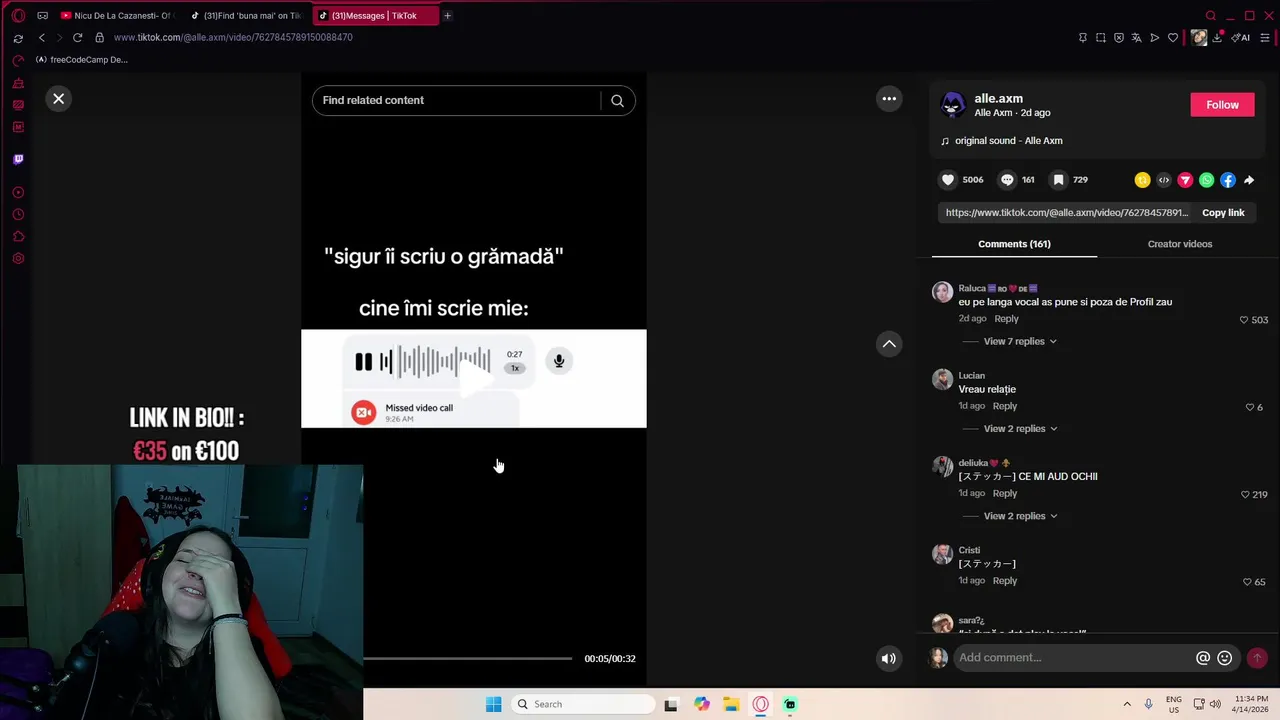Like Cristi's comment with 65 likes
The width and height of the screenshot is (1280, 720).
(x=1247, y=581)
